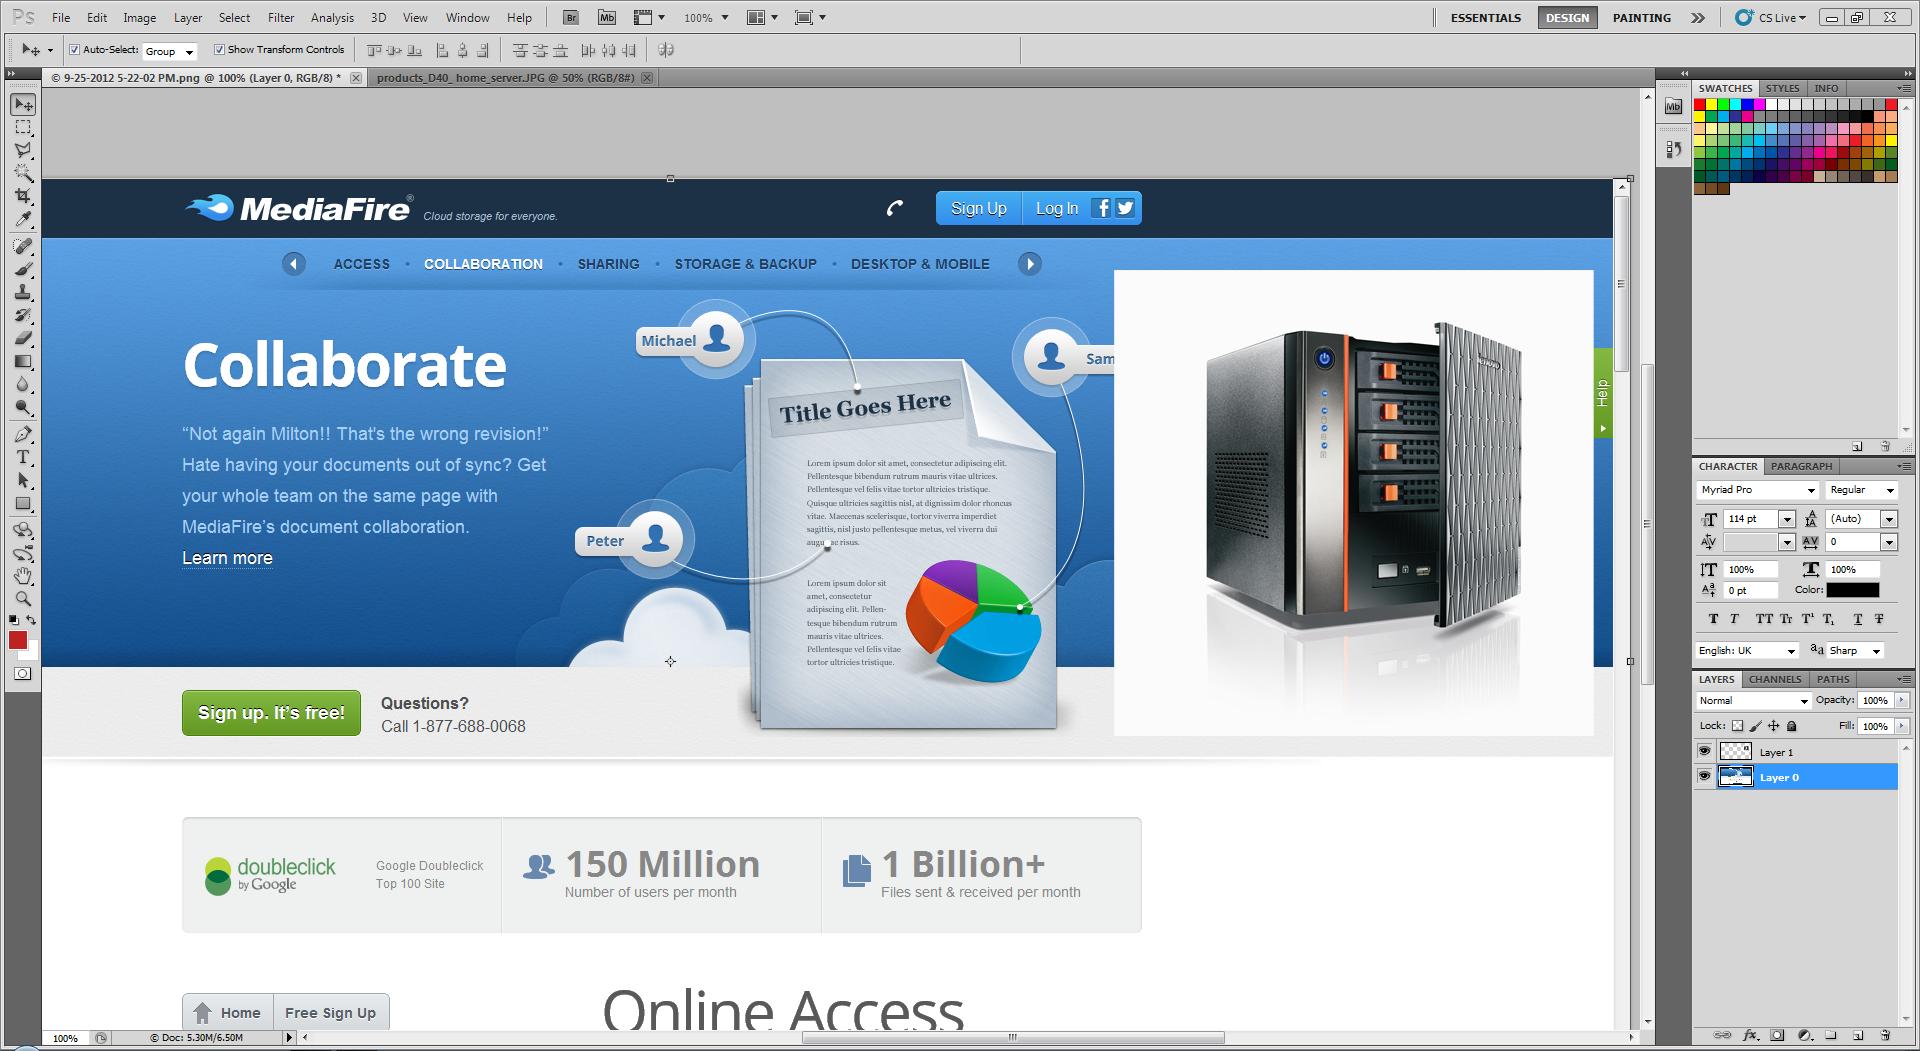This screenshot has width=1920, height=1051.
Task: Open the Auto-Select Group dropdown
Action: 170,51
